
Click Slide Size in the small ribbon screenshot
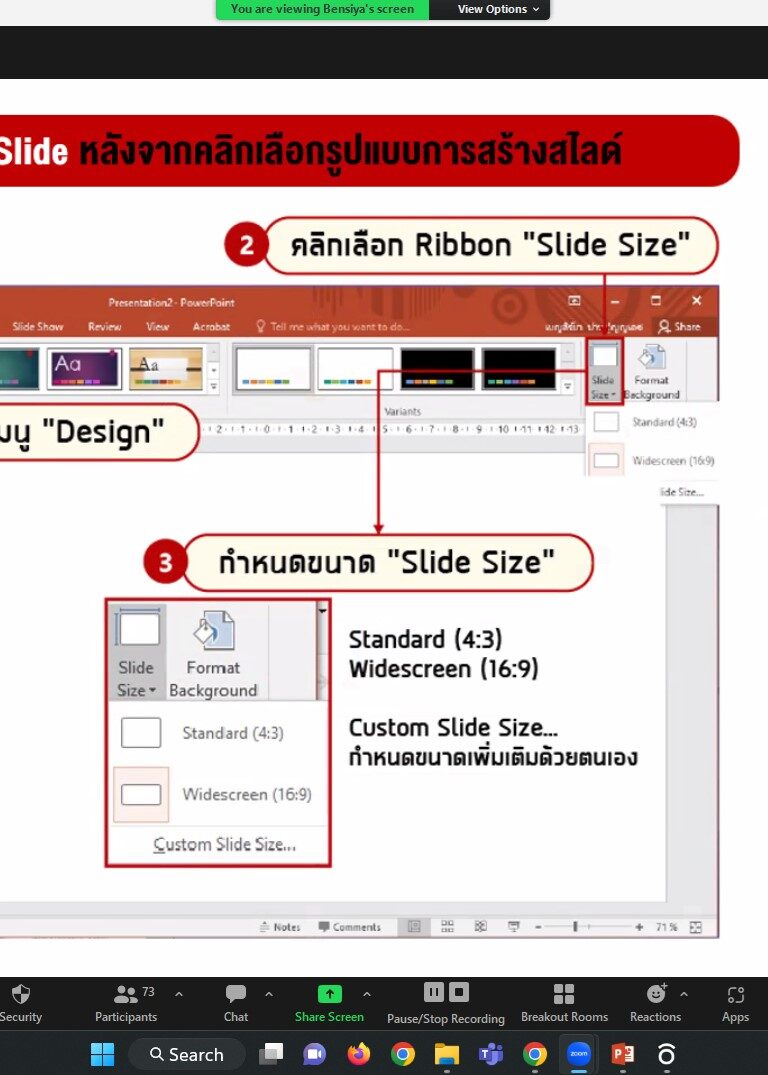pyautogui.click(x=604, y=371)
